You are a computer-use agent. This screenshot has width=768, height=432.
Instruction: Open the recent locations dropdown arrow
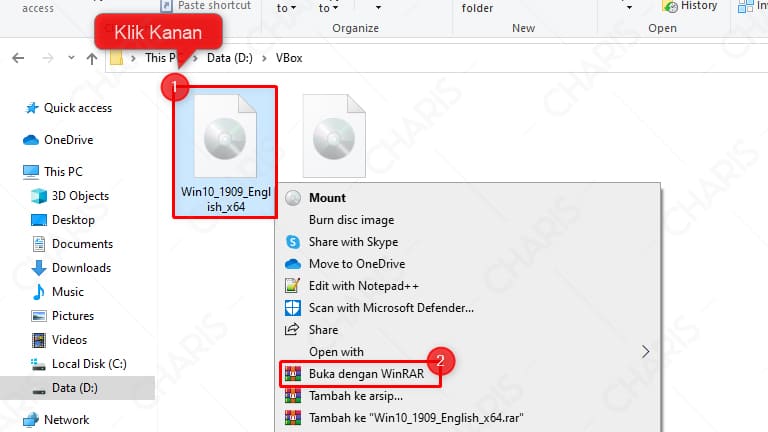(72, 58)
